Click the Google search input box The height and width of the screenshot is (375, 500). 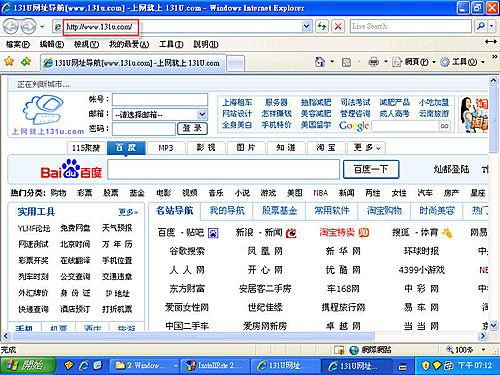405,126
